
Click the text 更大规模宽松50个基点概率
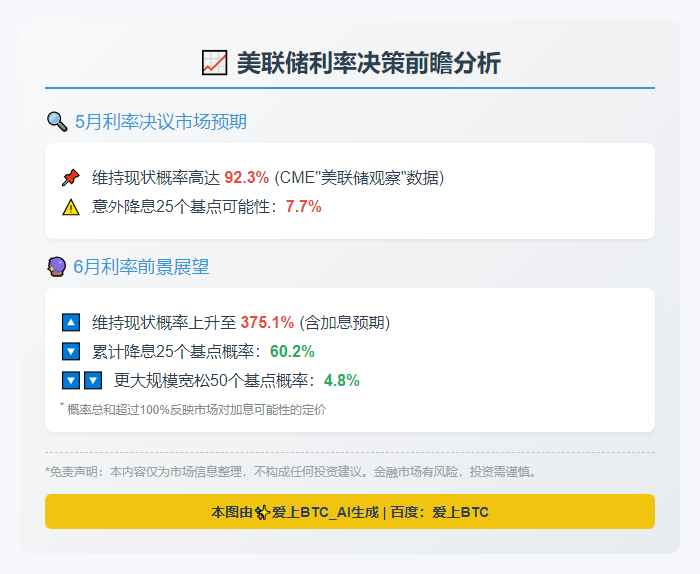[212, 380]
